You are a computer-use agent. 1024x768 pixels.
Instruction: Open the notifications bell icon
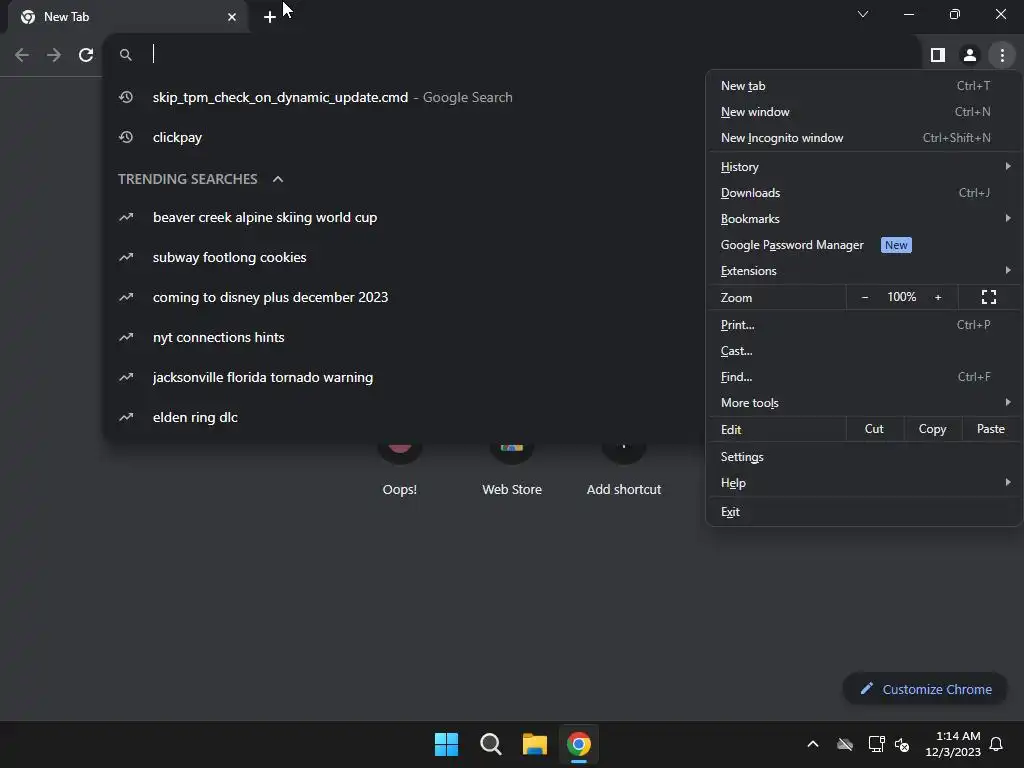click(x=997, y=744)
